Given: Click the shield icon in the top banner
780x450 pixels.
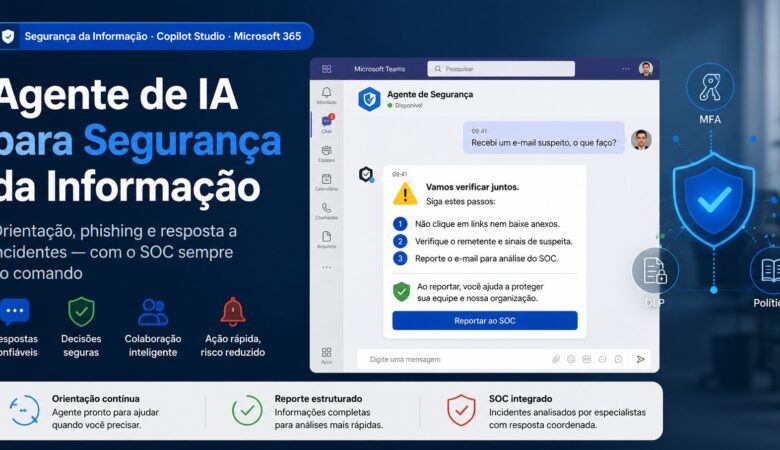Looking at the screenshot, I should [8, 36].
